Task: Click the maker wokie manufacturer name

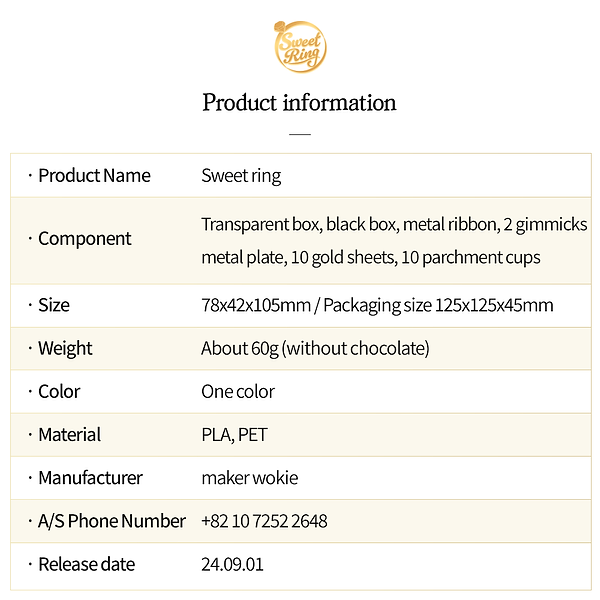Action: pos(250,478)
